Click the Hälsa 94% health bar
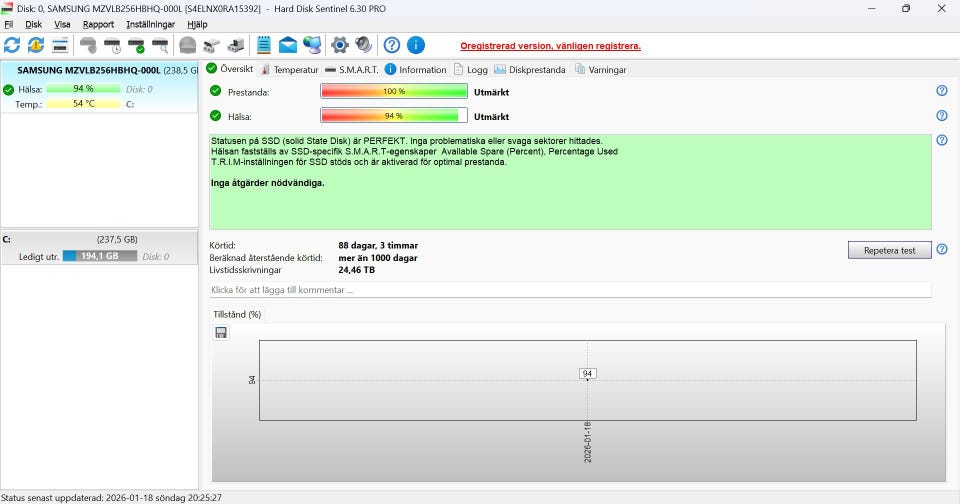 point(393,116)
